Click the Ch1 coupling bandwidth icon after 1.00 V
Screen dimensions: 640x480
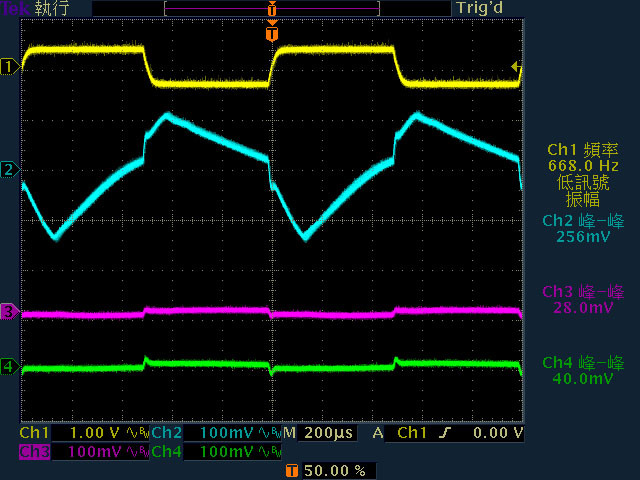pos(138,433)
